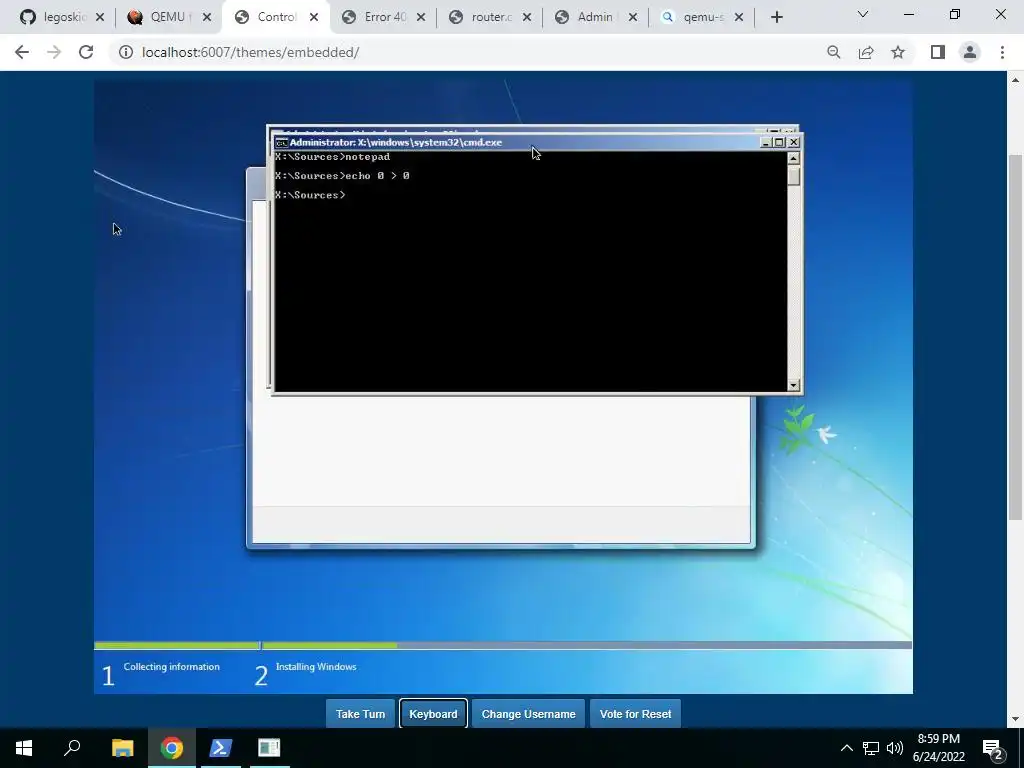Image resolution: width=1024 pixels, height=768 pixels.
Task: Click Chrome icon in taskbar
Action: pyautogui.click(x=172, y=748)
